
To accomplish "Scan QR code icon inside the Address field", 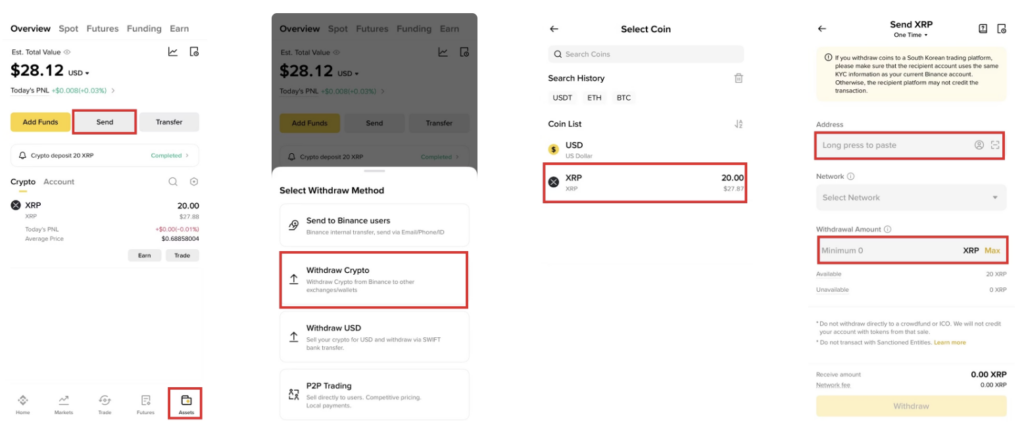I will 995,145.
